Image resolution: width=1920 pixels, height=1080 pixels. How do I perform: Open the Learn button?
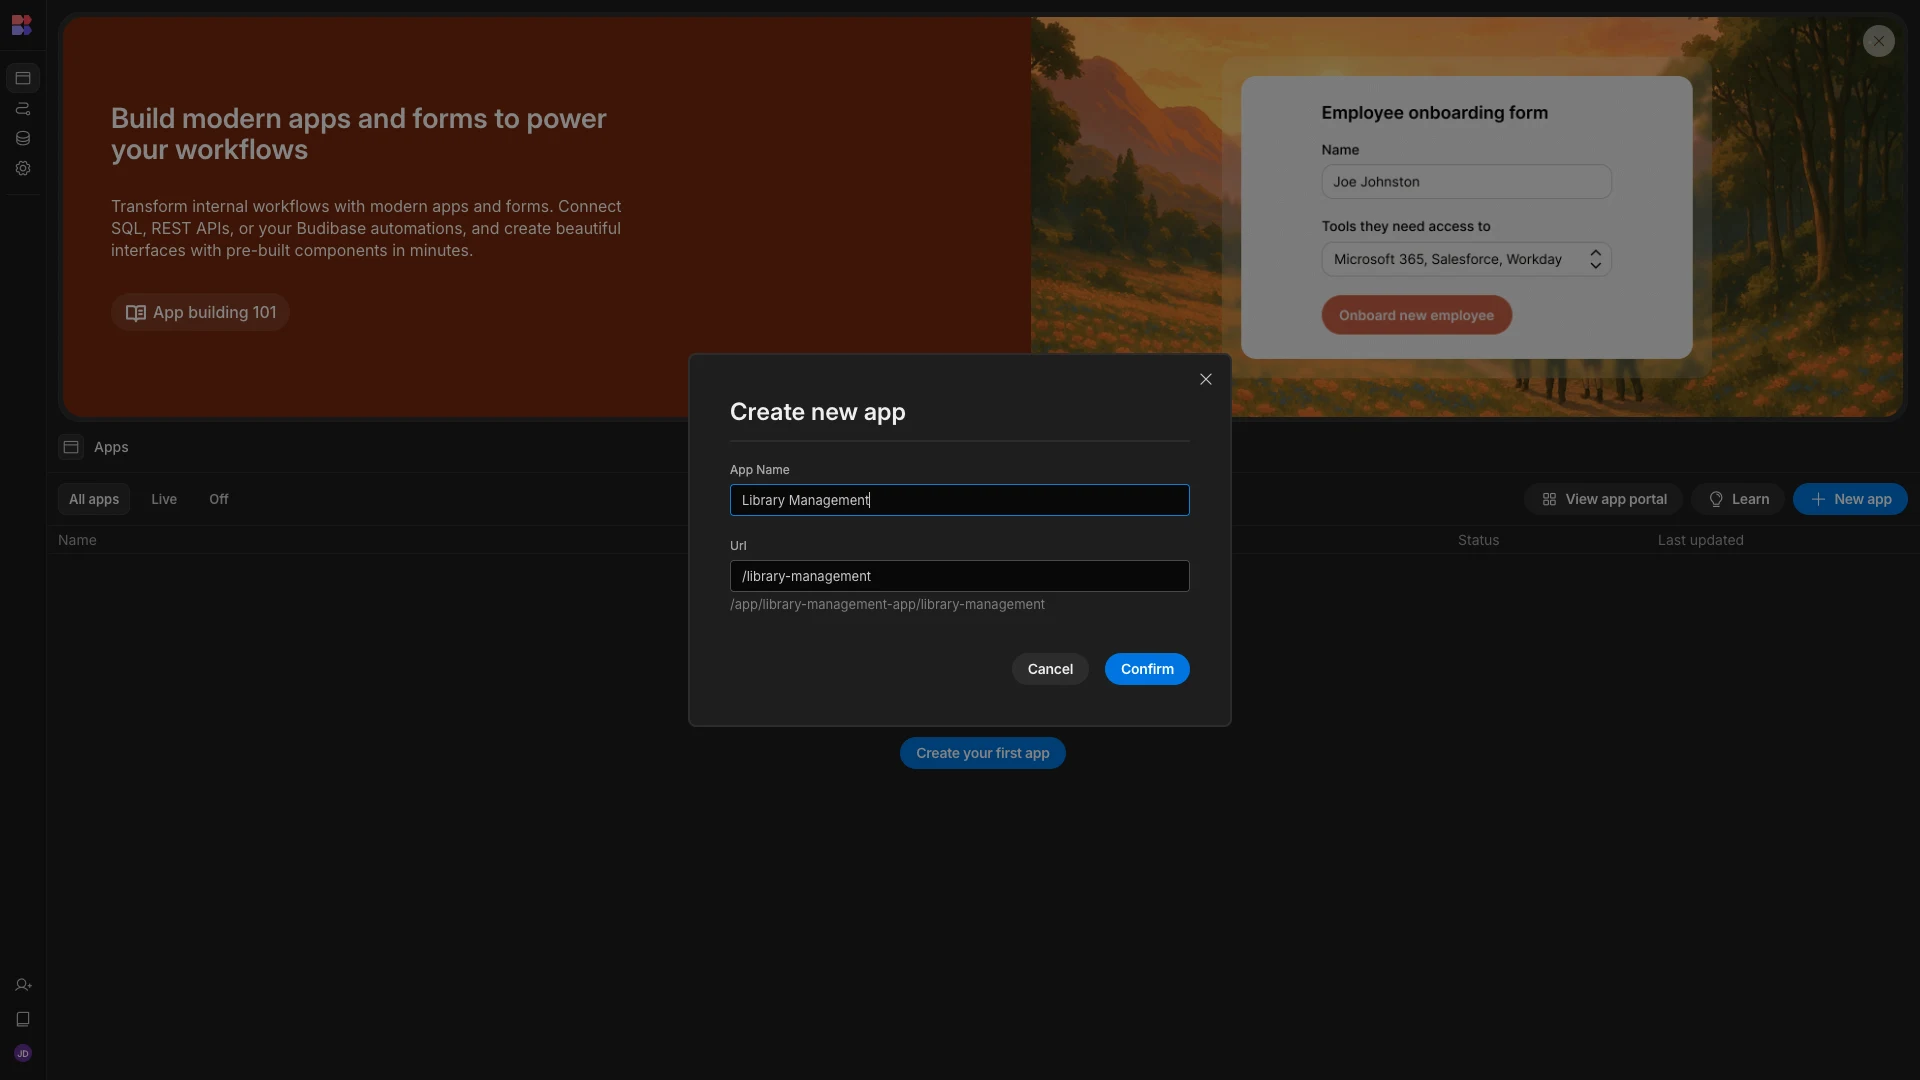1738,499
